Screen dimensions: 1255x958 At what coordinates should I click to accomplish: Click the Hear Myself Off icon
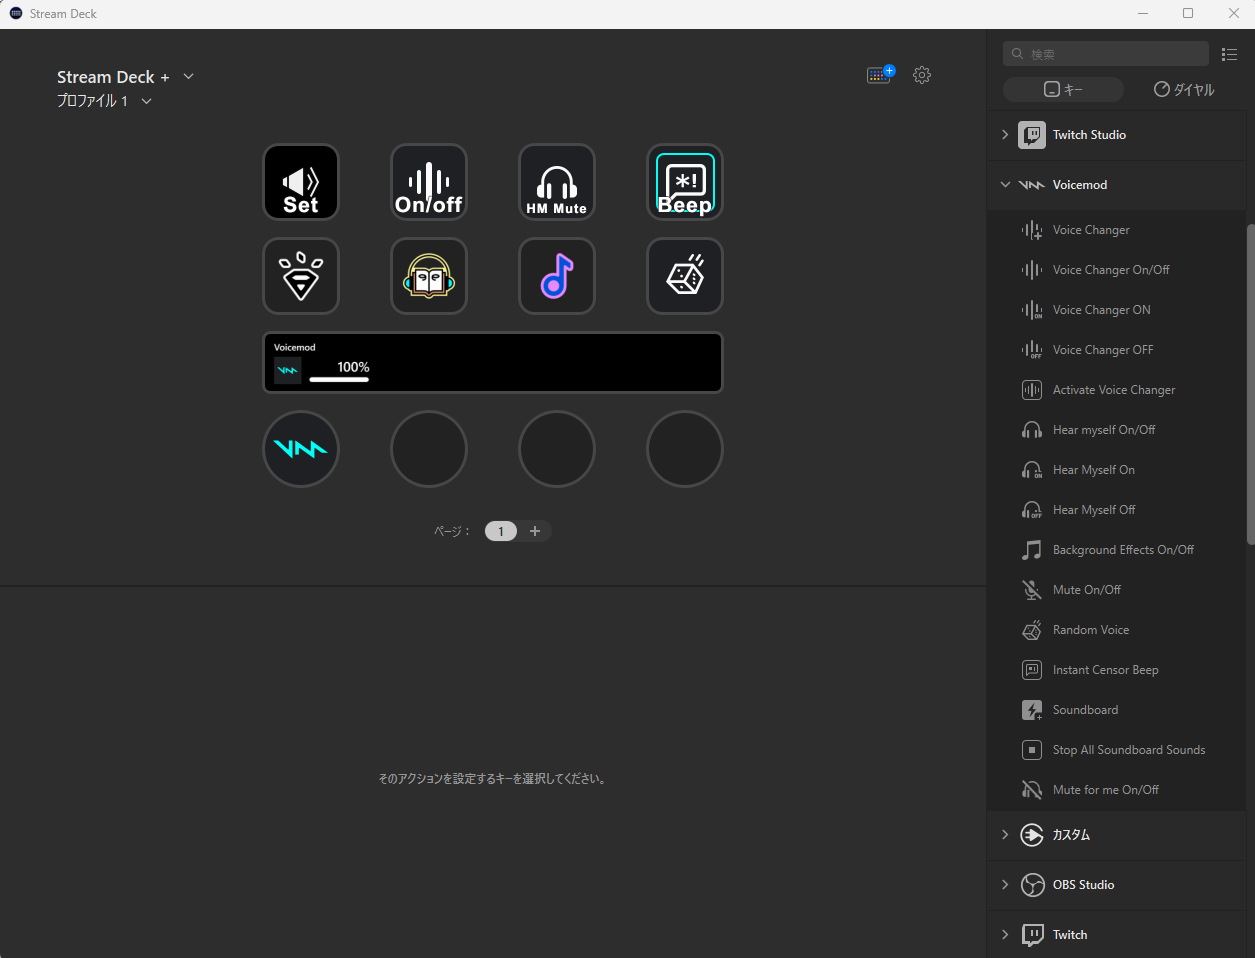tap(1032, 510)
